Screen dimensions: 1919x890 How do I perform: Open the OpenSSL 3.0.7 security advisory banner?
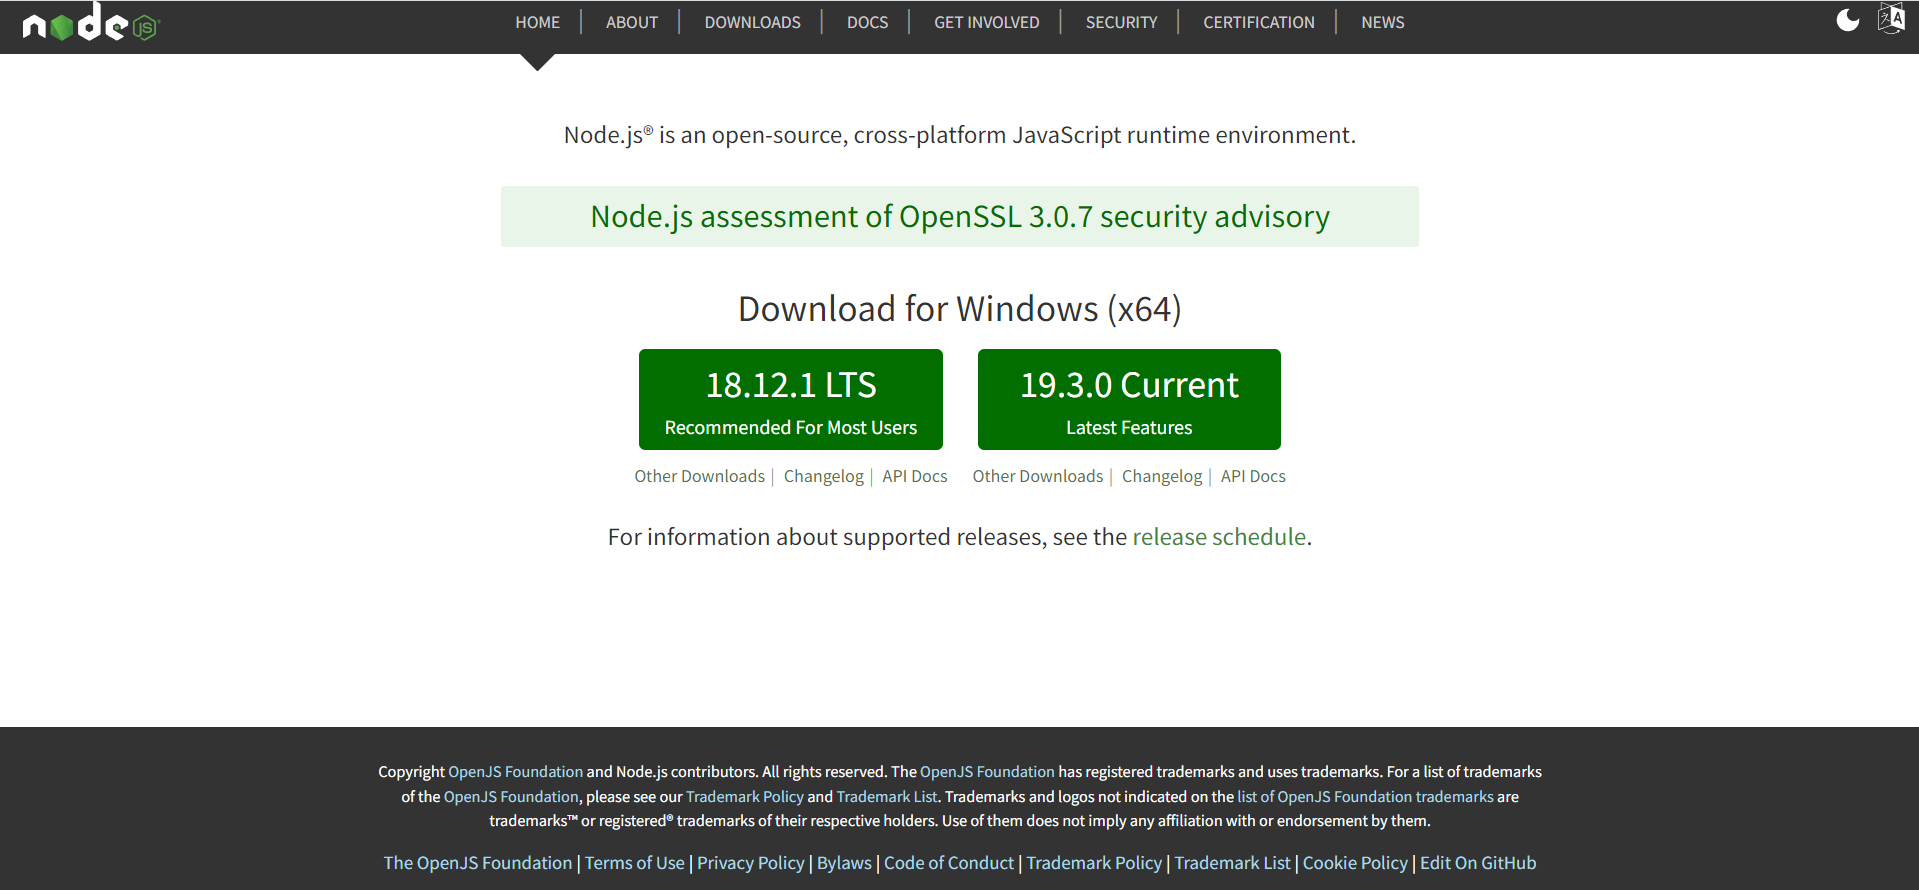click(x=959, y=217)
